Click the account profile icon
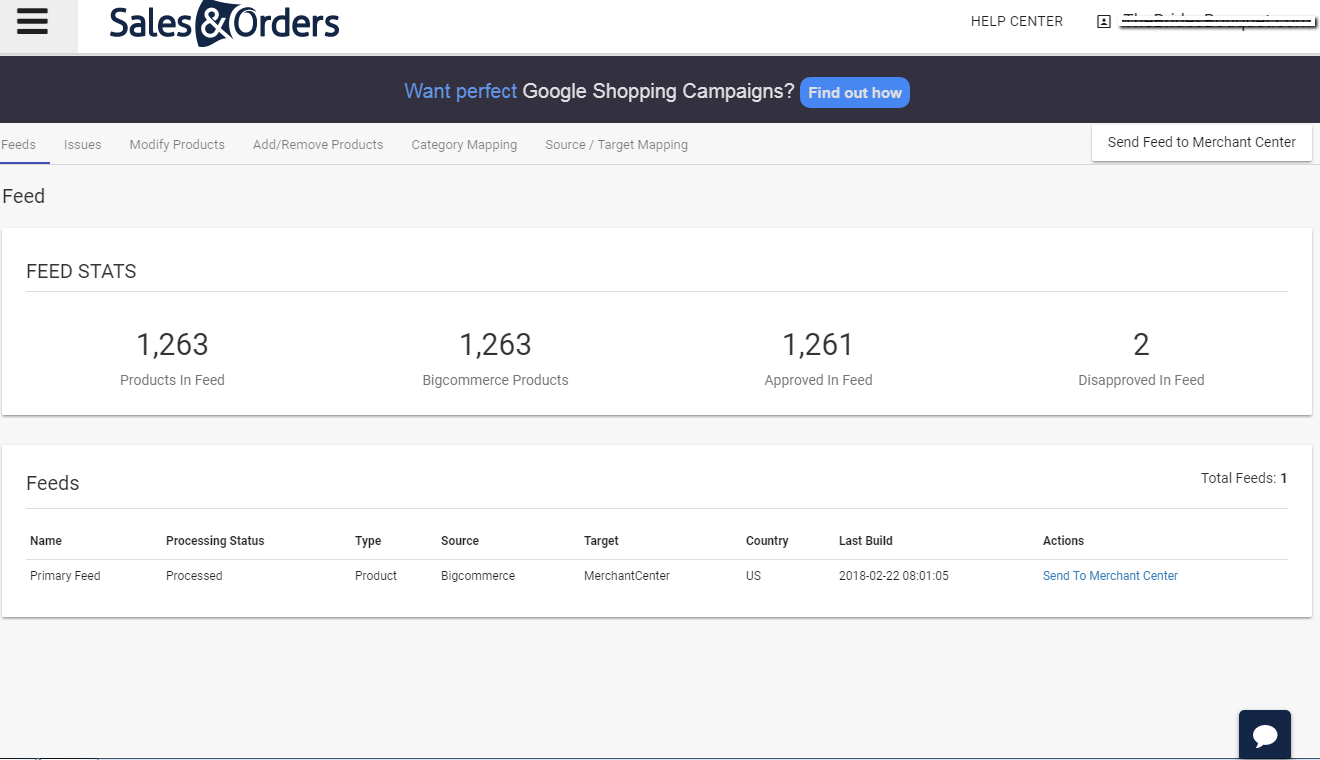1320x760 pixels. [x=1104, y=22]
